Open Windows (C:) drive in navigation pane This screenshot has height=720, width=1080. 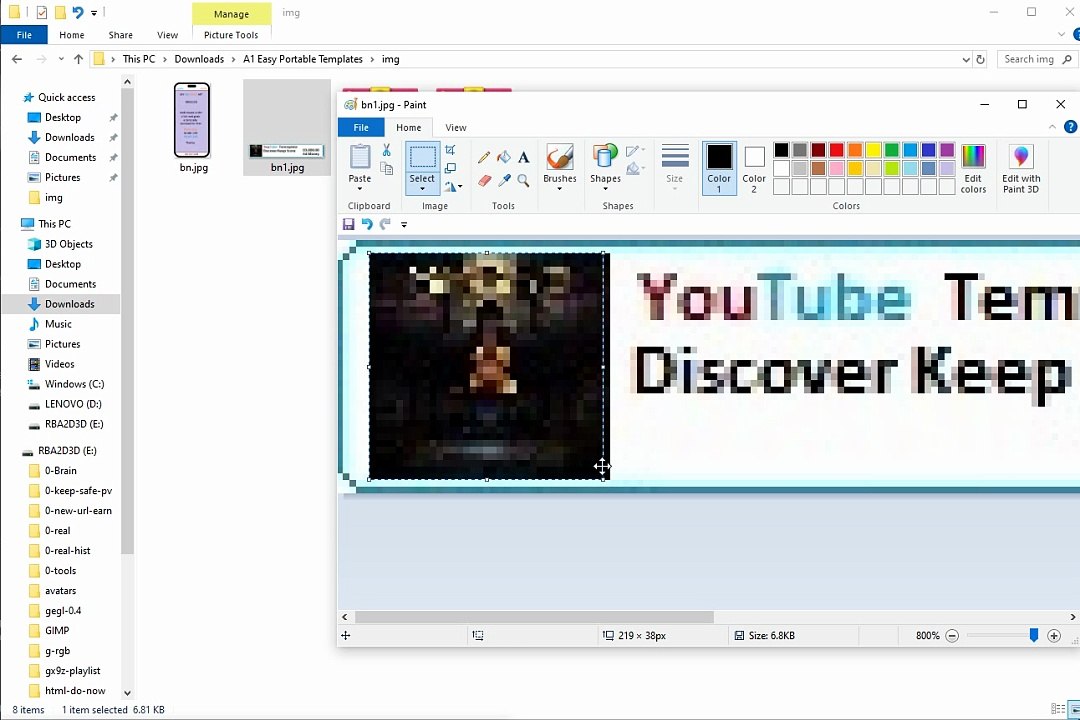click(74, 384)
